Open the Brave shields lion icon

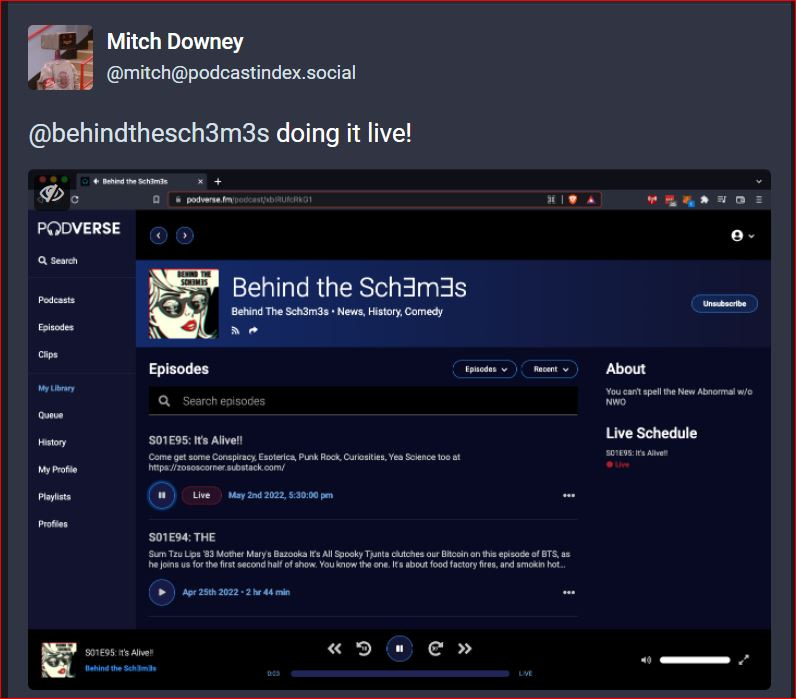pos(573,199)
